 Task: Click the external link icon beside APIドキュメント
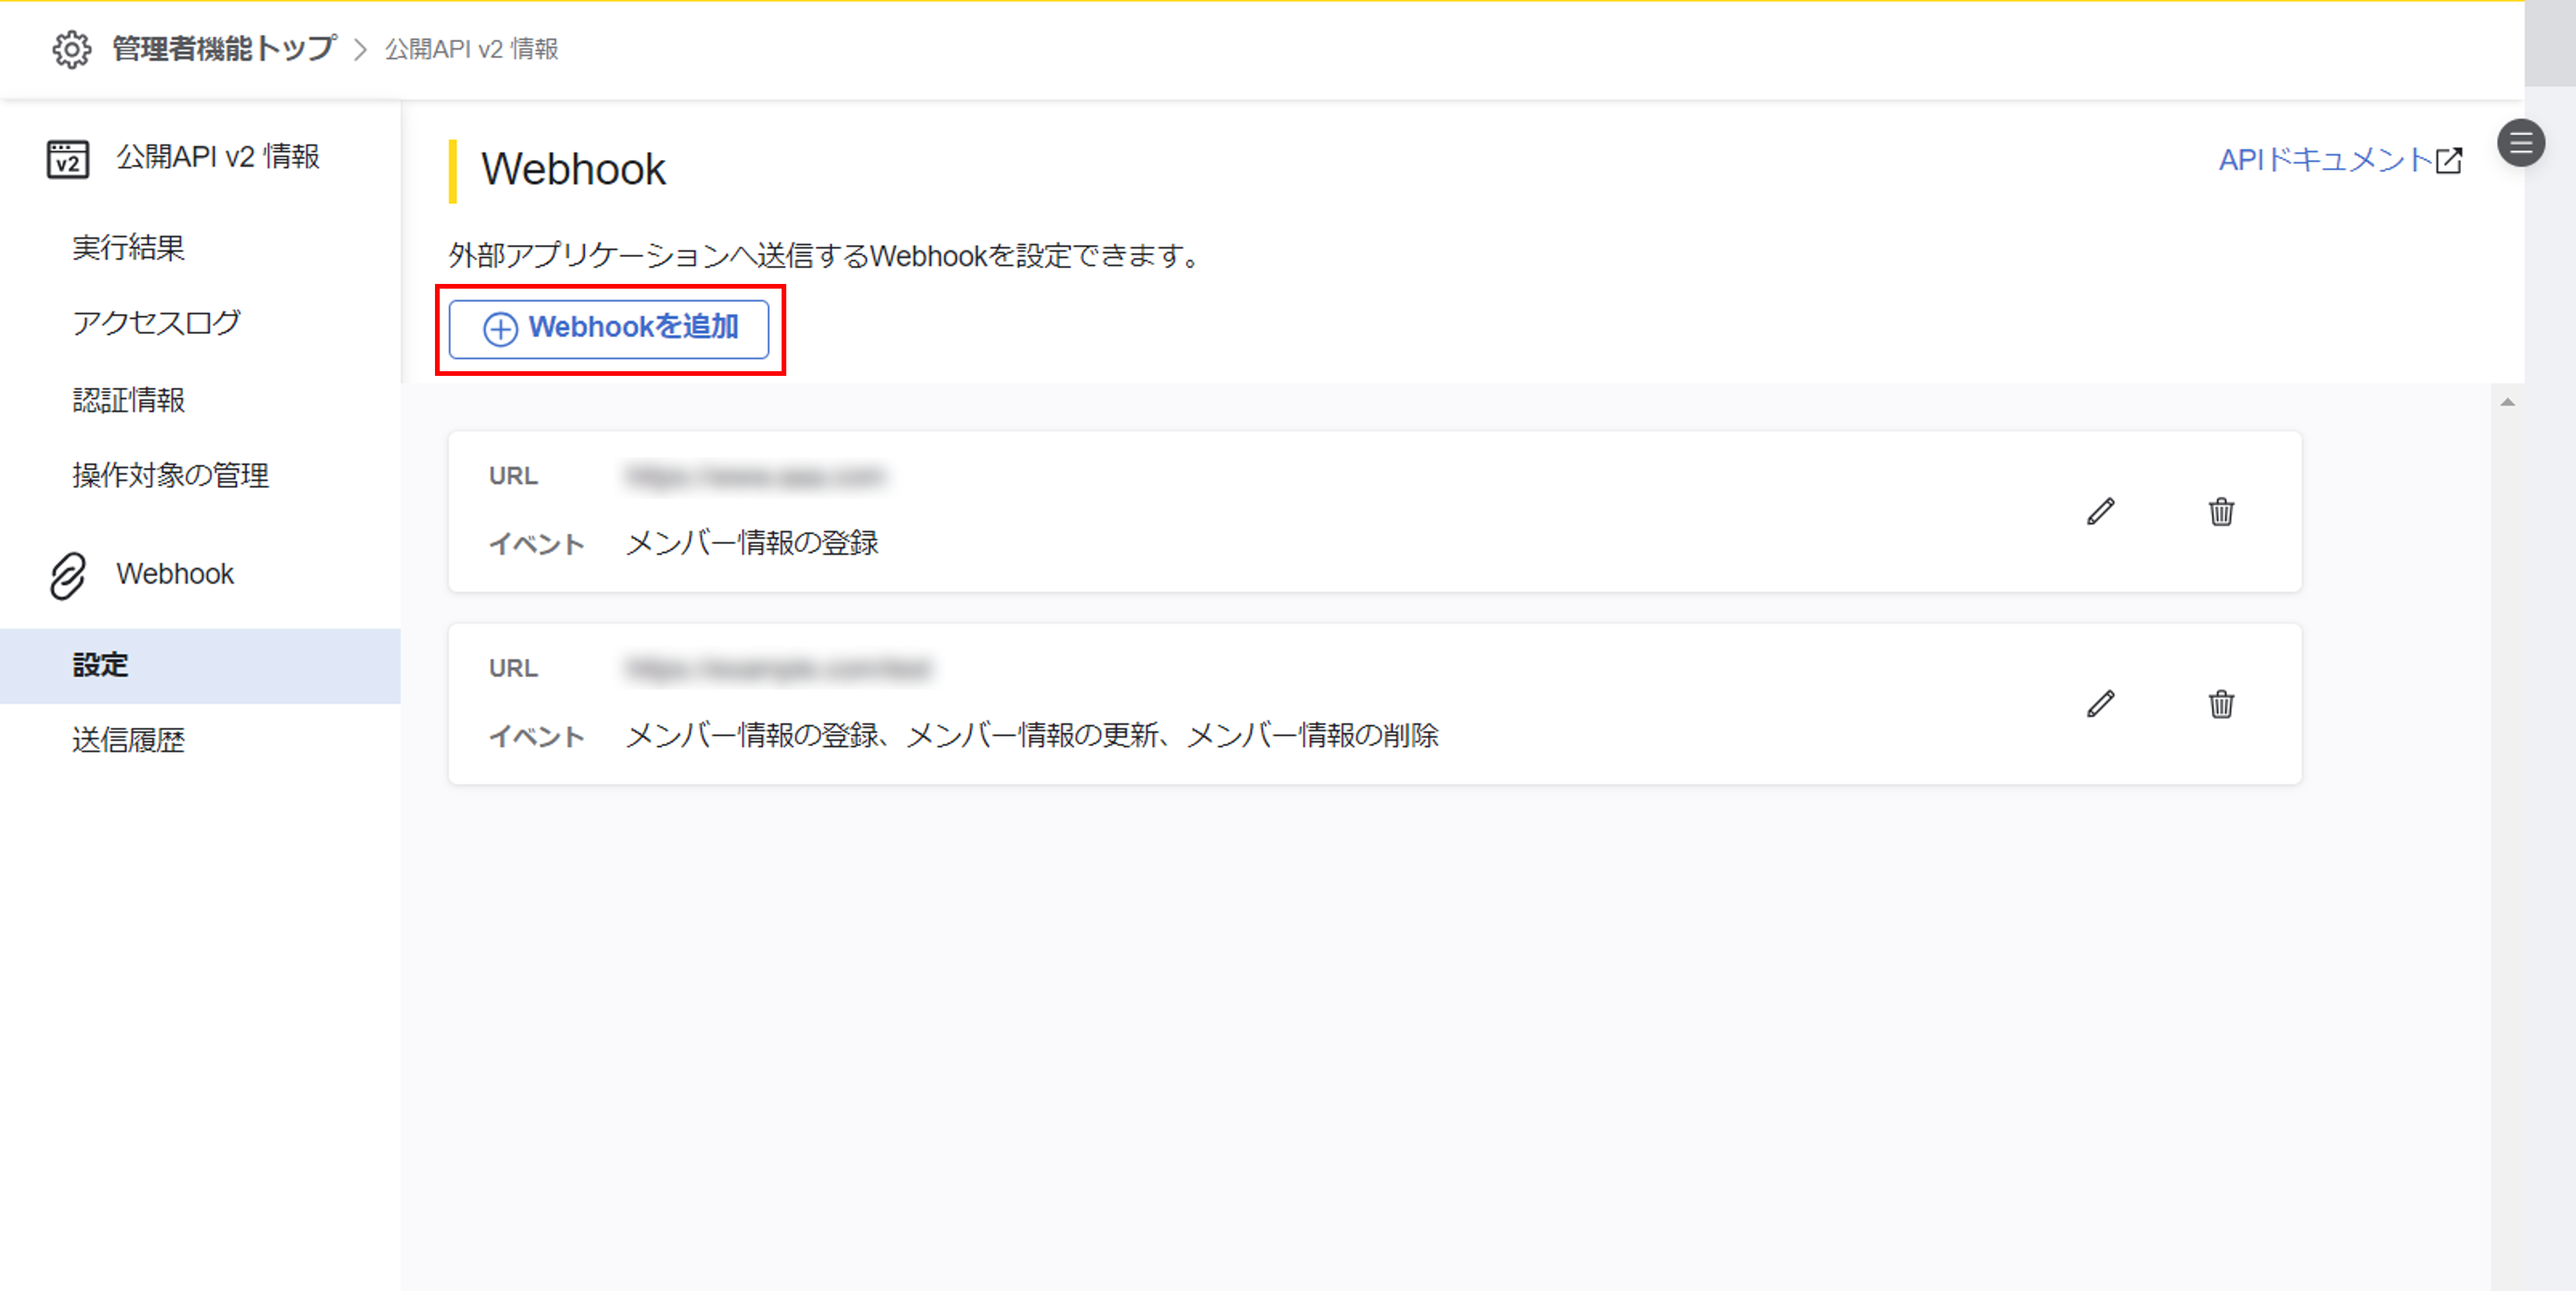click(x=2449, y=161)
